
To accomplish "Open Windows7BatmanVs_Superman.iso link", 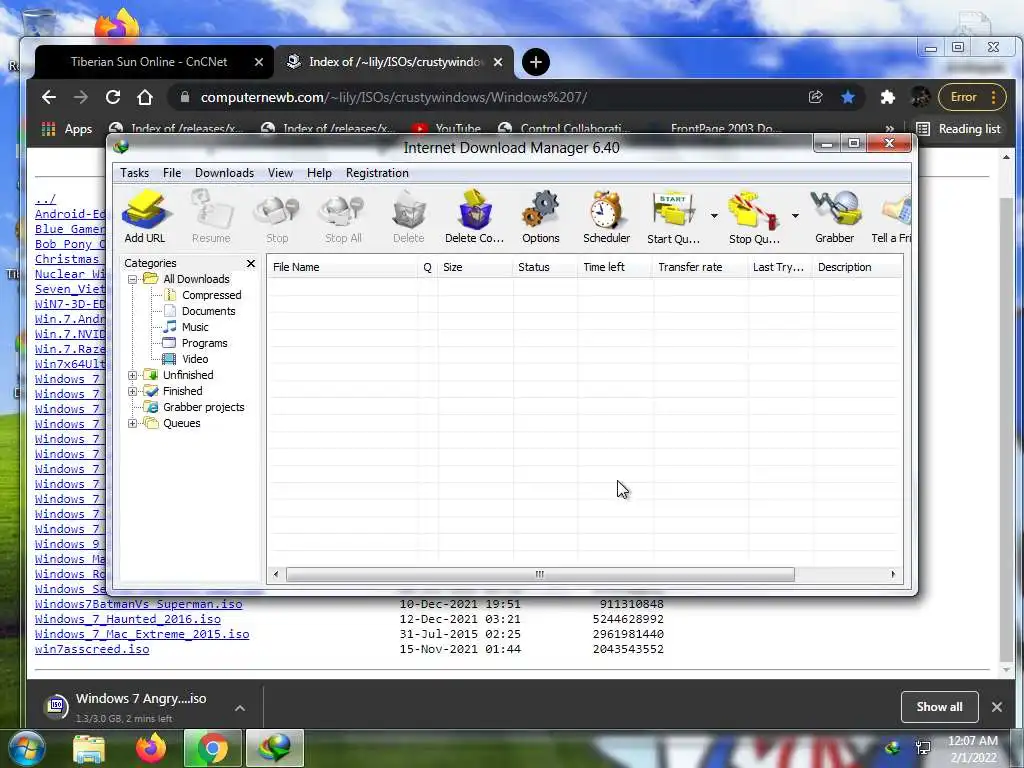I will point(138,604).
